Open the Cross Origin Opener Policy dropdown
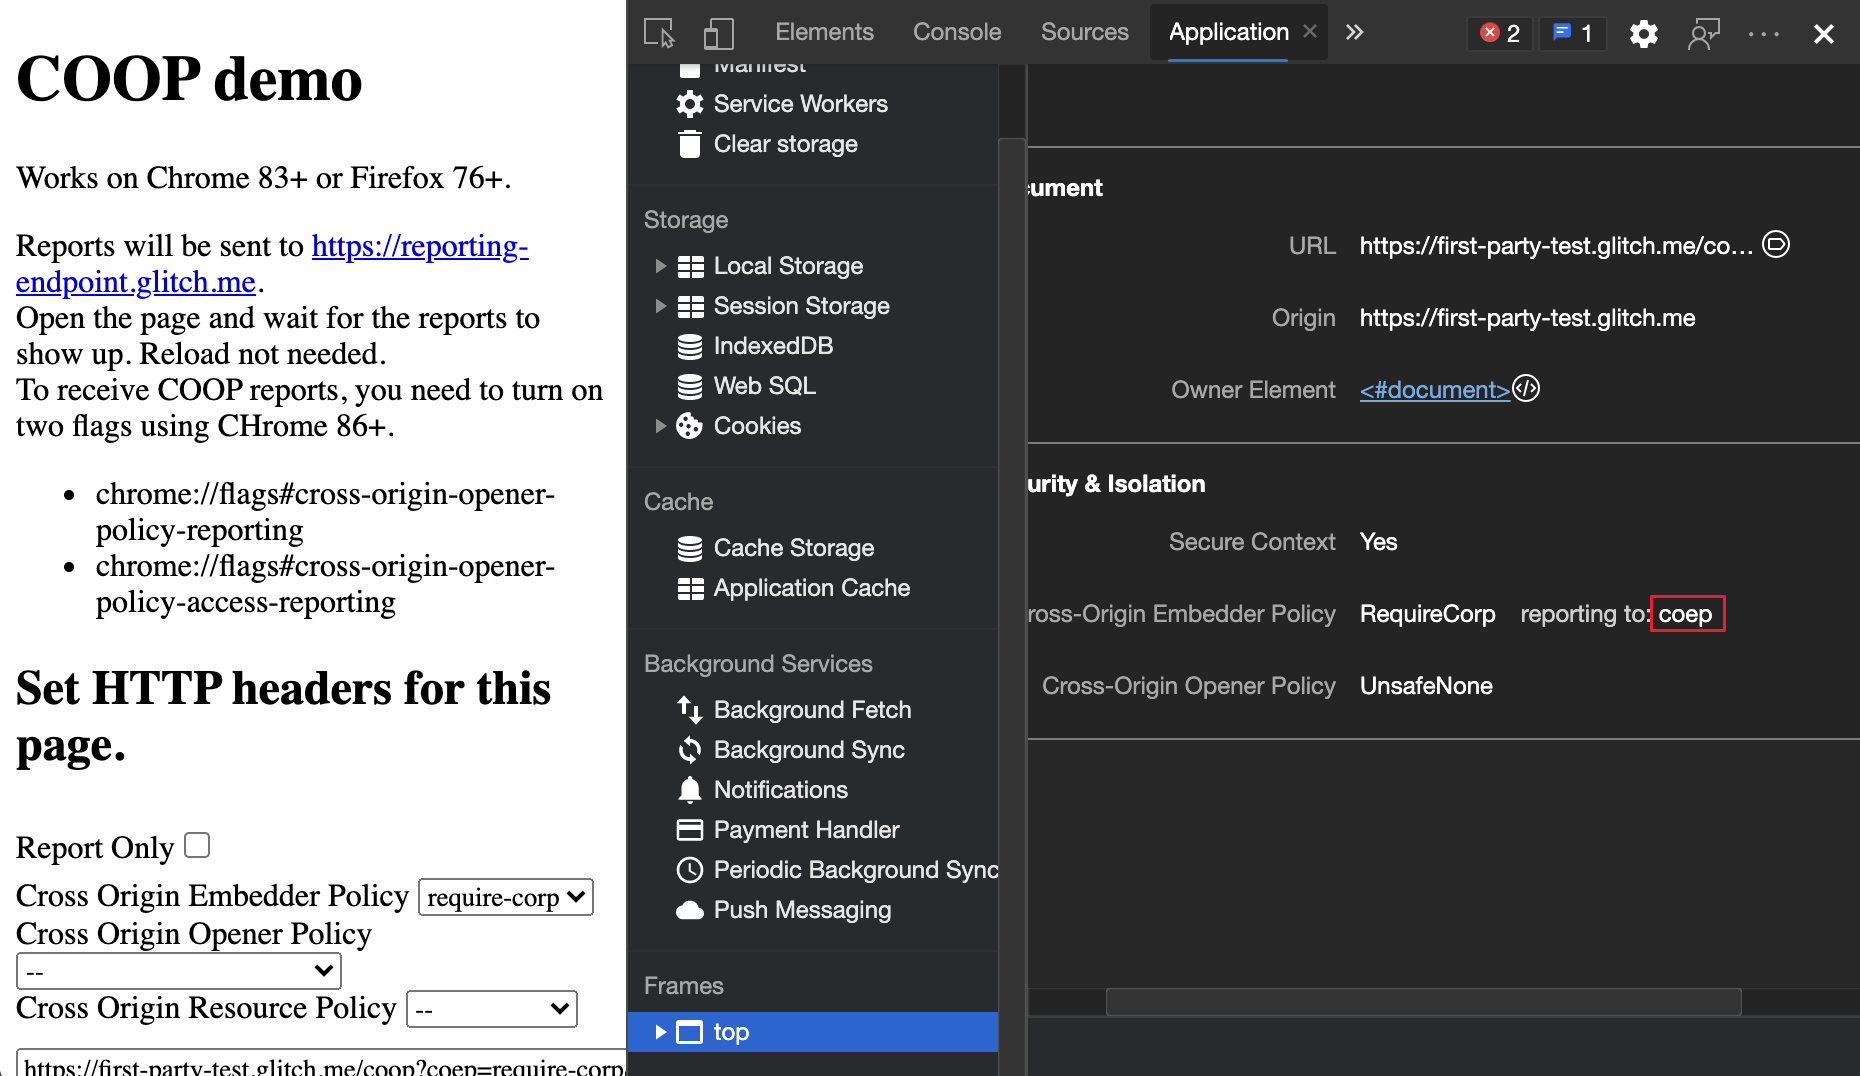Screen dimensions: 1860x1076 coord(178,970)
